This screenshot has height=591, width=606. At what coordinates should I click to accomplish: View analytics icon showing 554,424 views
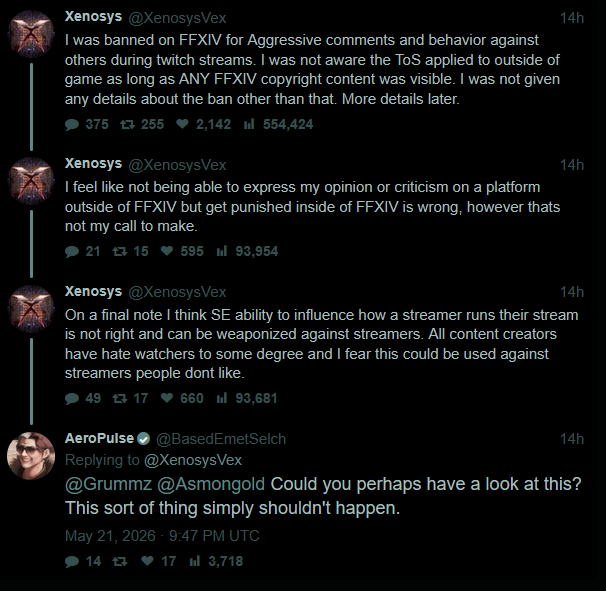(249, 124)
